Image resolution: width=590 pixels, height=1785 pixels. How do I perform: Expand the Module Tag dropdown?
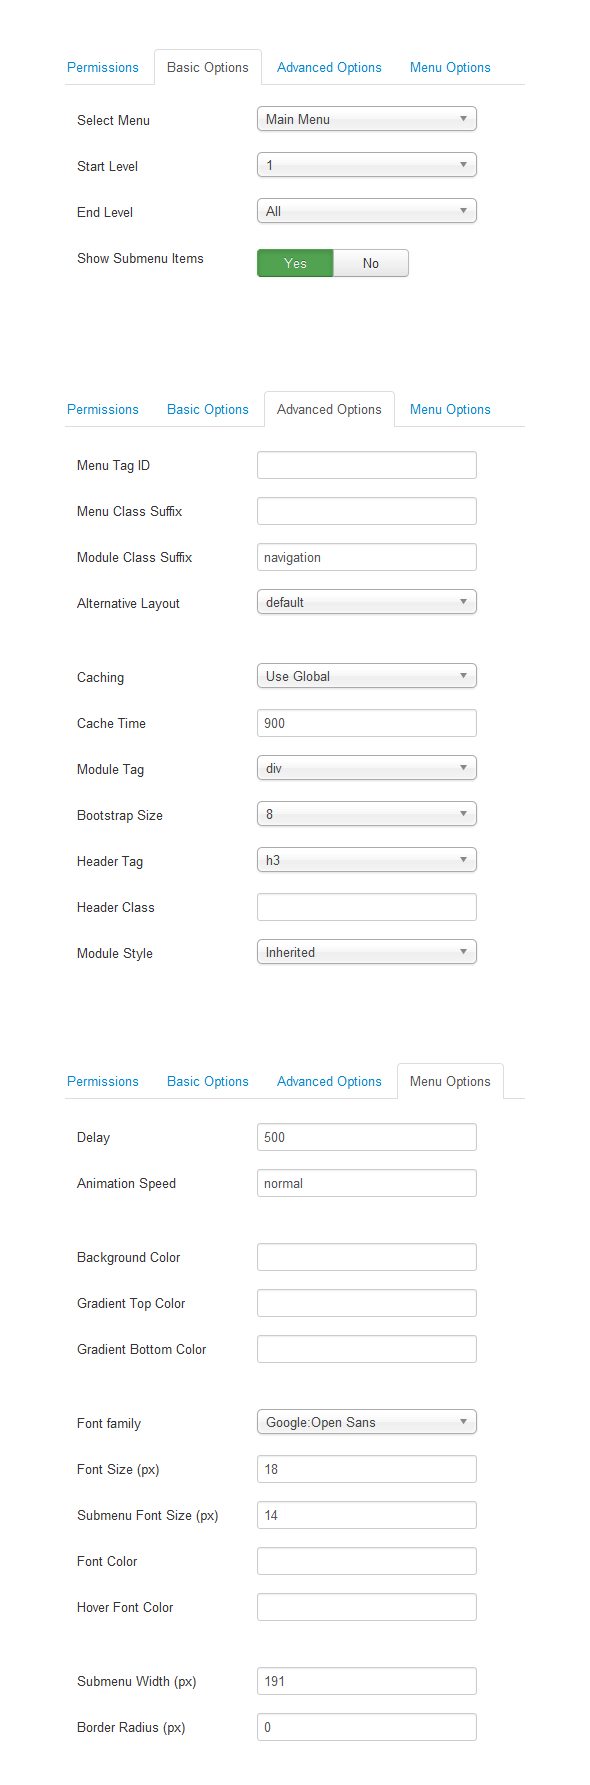(x=367, y=768)
